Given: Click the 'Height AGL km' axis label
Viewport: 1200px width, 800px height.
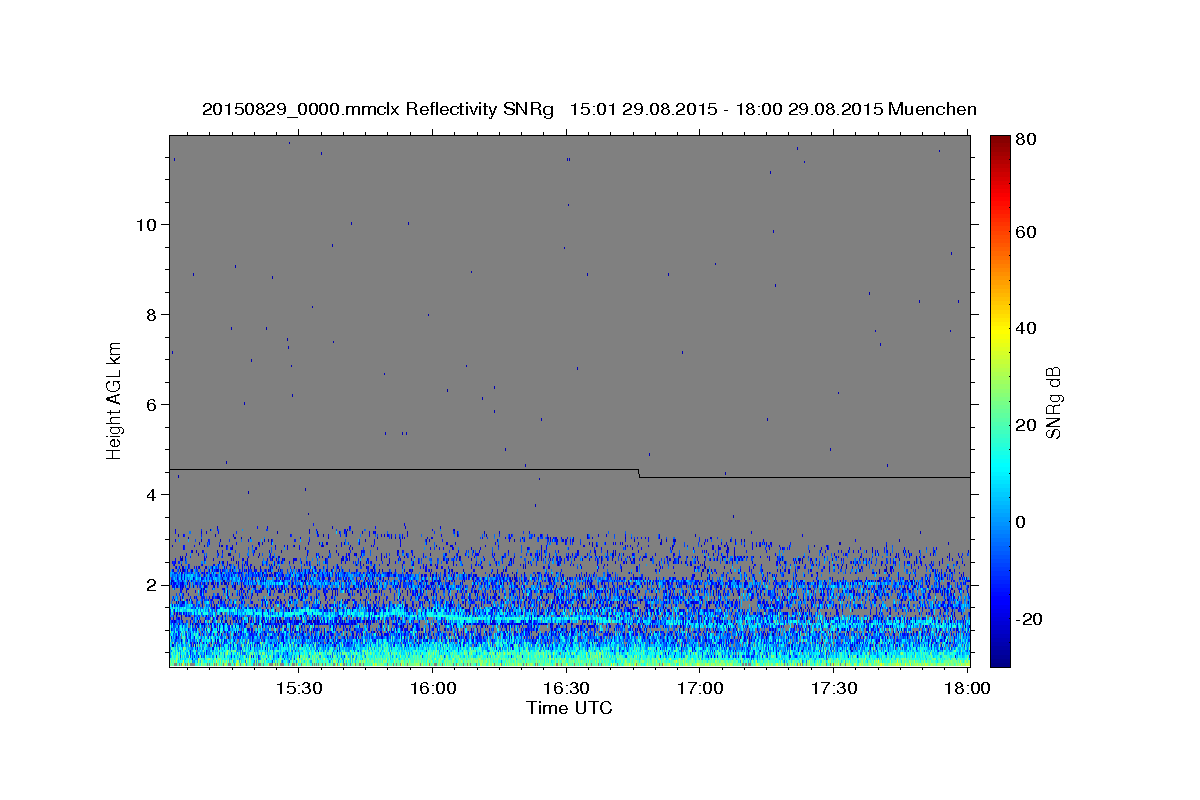Looking at the screenshot, I should point(115,400).
